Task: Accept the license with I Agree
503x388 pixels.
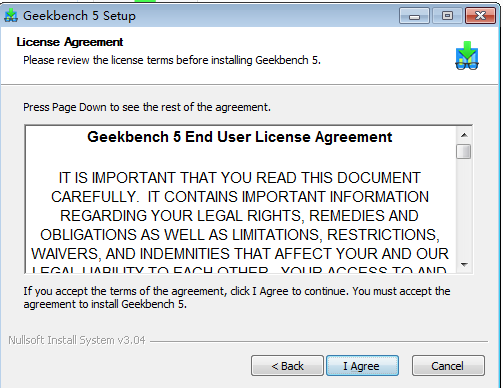Action: 362,366
